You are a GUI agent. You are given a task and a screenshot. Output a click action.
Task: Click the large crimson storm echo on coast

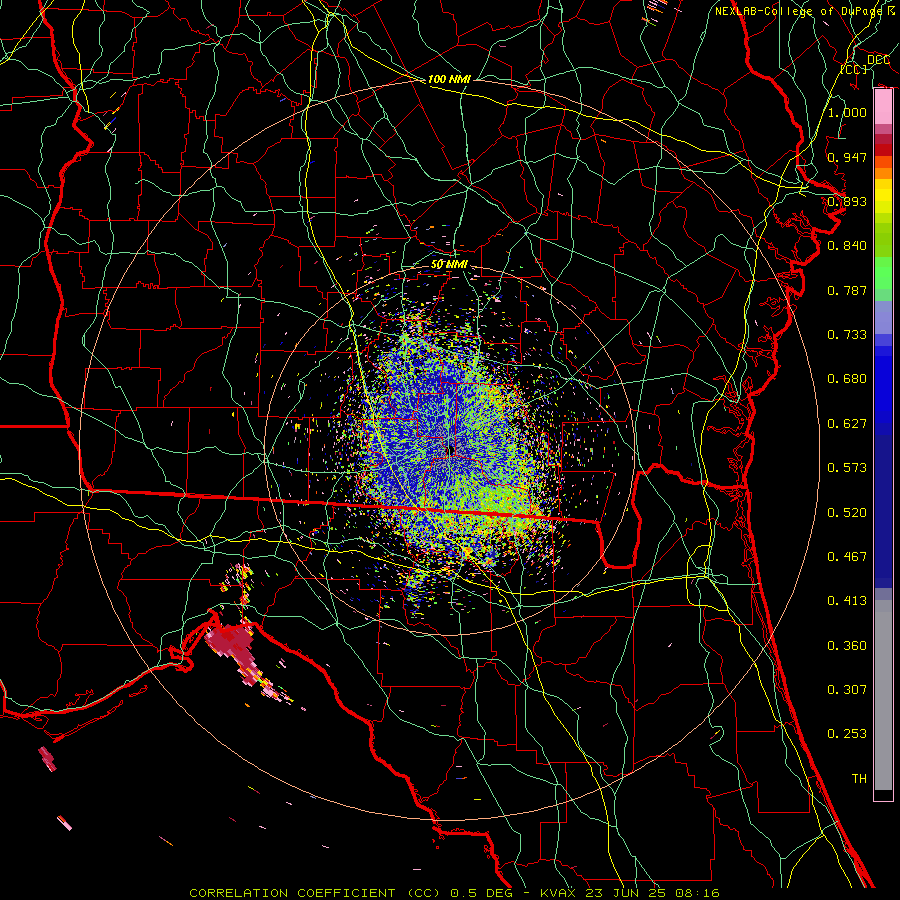coord(232,644)
